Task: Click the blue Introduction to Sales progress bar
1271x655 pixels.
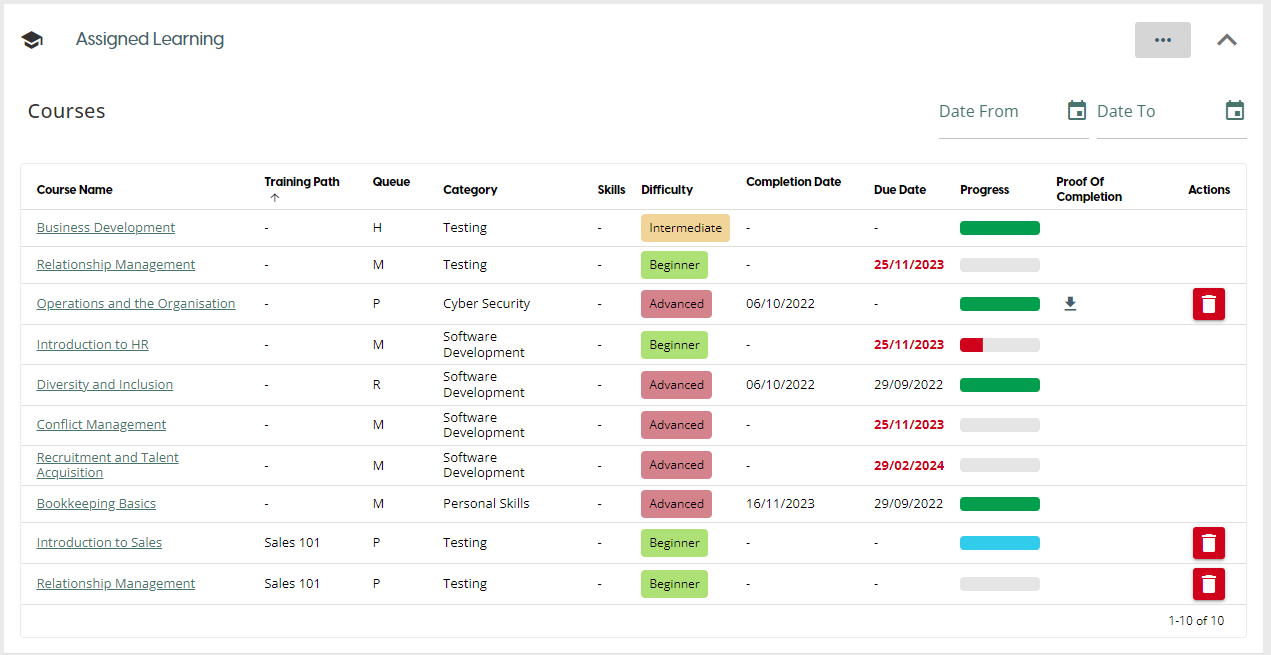Action: [x=999, y=543]
